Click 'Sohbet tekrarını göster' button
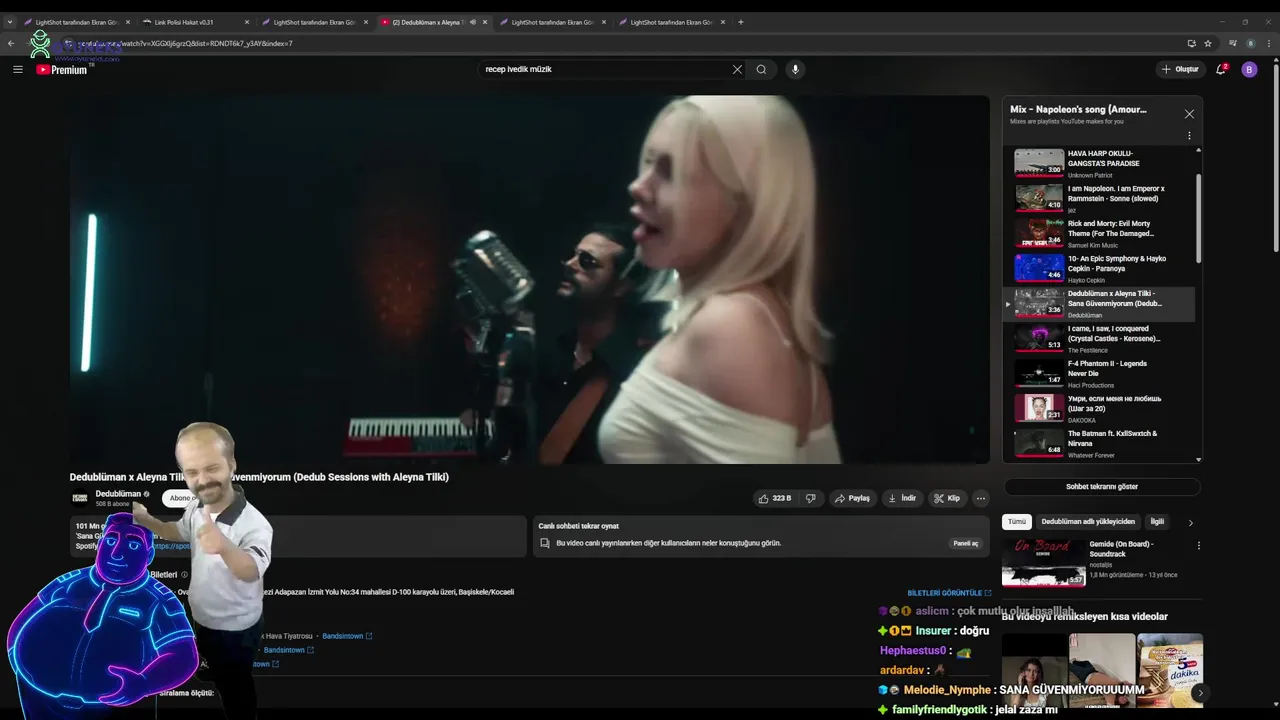The image size is (1280, 720). tap(1102, 486)
